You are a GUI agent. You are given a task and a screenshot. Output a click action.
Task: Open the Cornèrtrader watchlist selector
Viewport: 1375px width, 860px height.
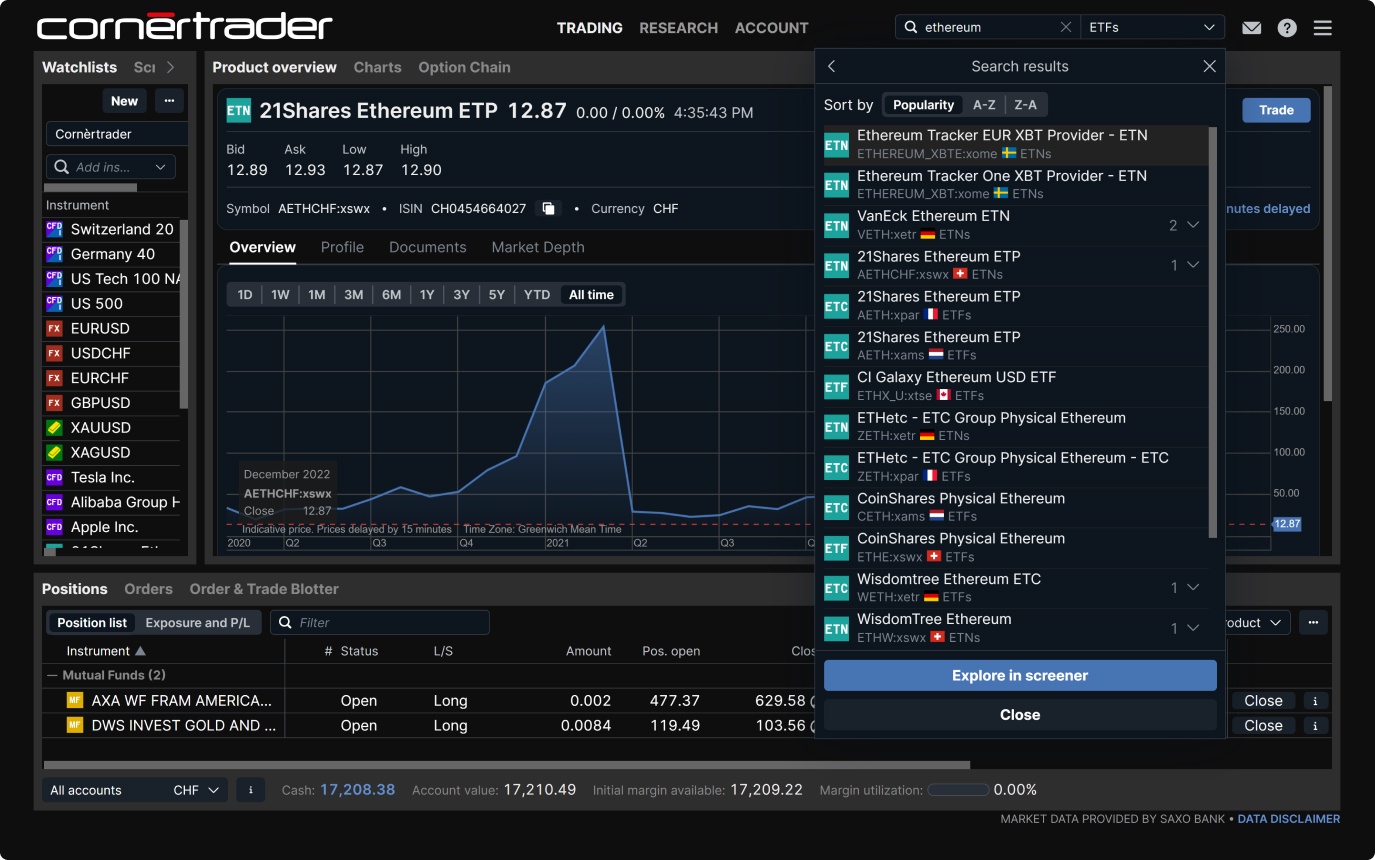pyautogui.click(x=117, y=134)
